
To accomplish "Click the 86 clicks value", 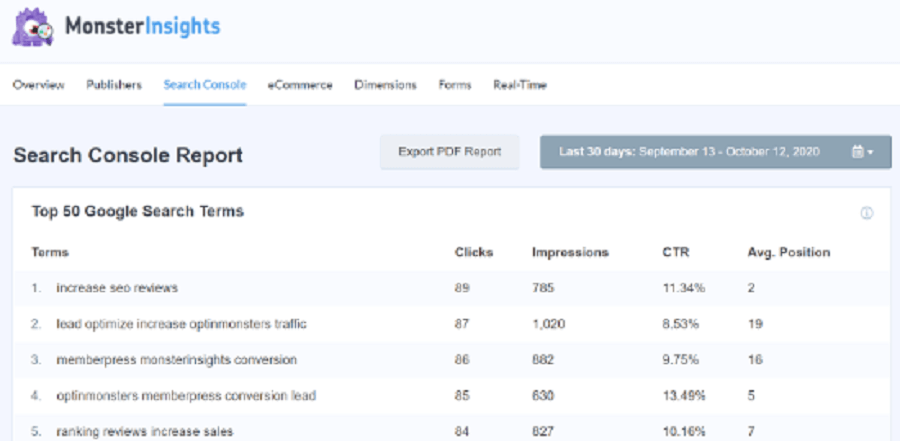I will point(462,360).
